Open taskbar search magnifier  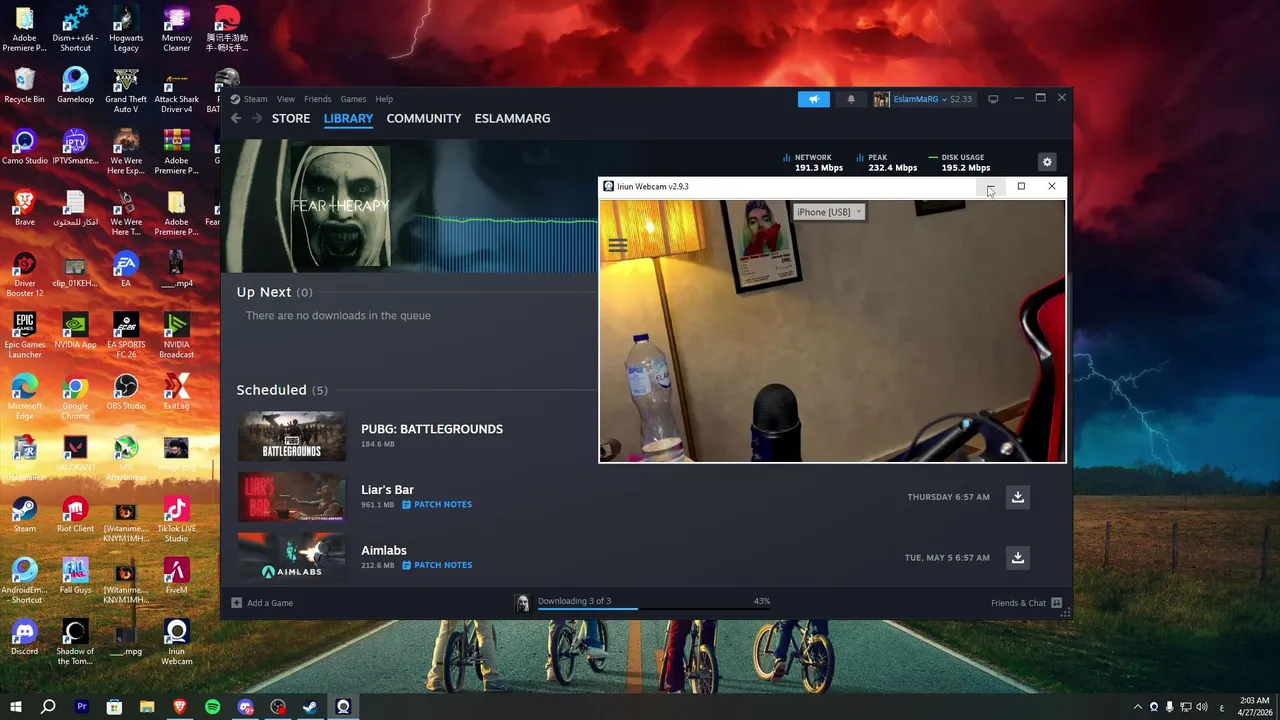pyautogui.click(x=48, y=707)
